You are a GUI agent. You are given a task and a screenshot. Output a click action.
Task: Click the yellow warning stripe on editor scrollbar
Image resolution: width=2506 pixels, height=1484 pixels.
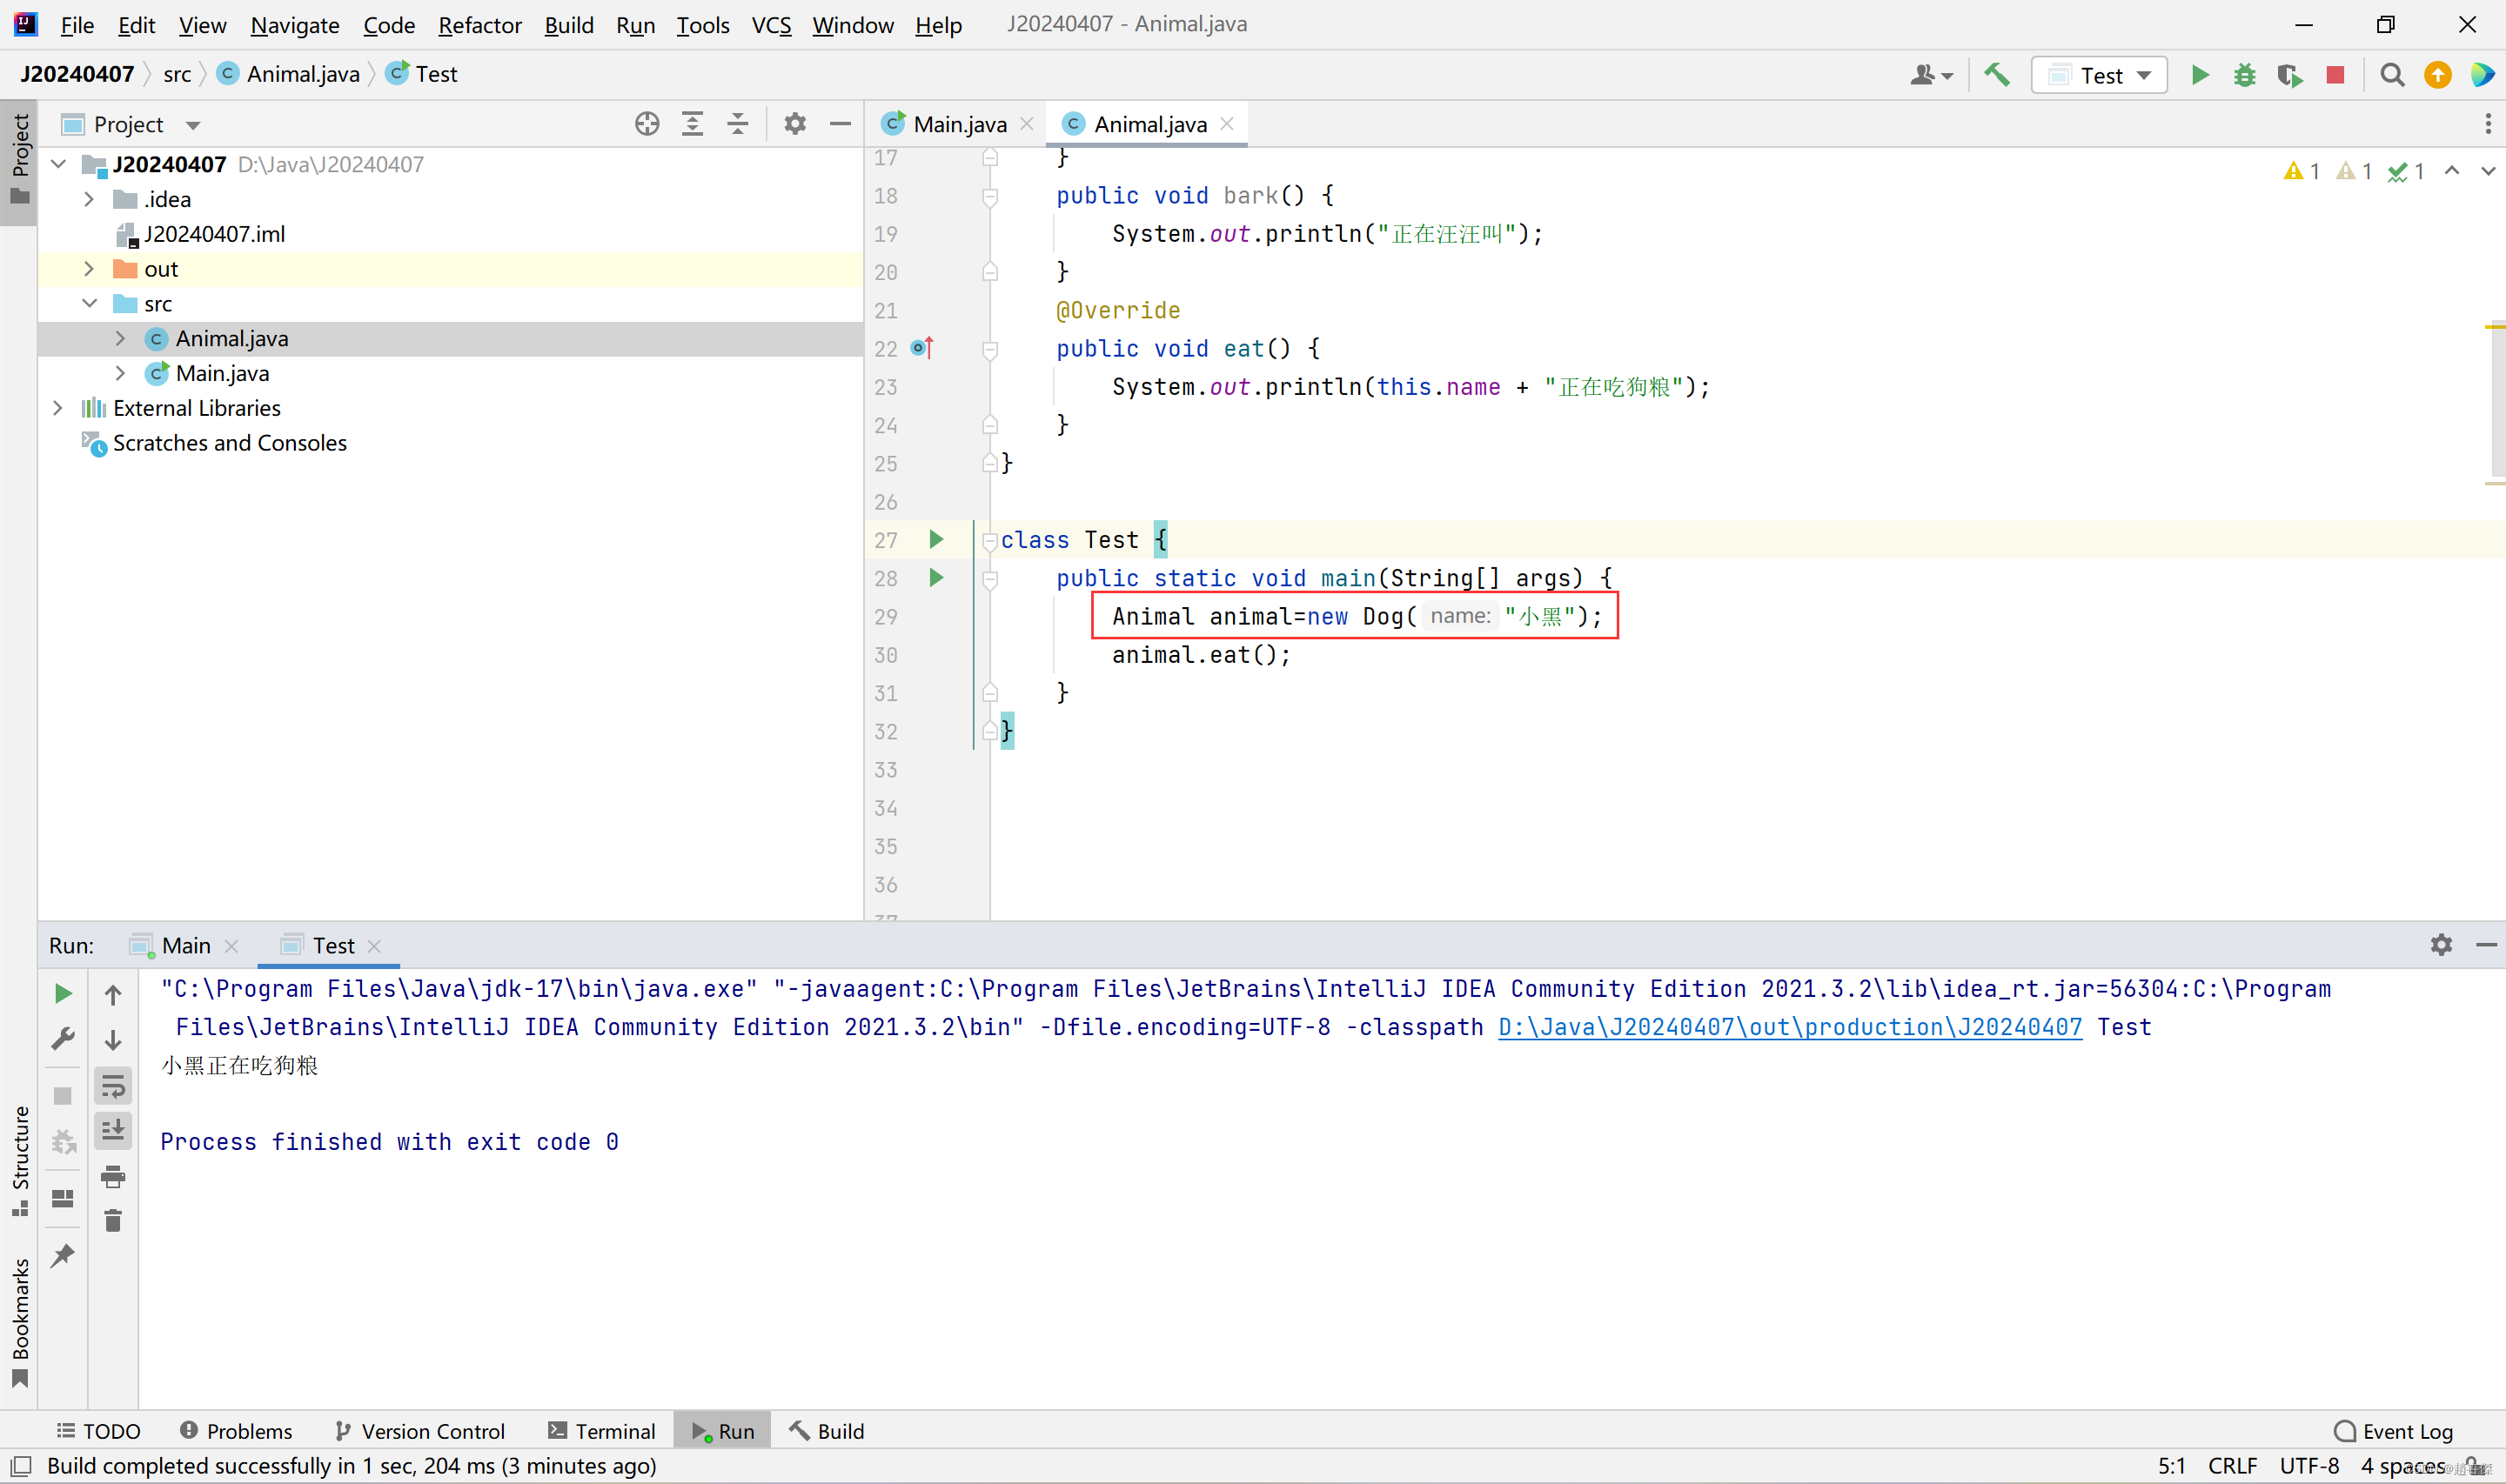tap(2493, 327)
